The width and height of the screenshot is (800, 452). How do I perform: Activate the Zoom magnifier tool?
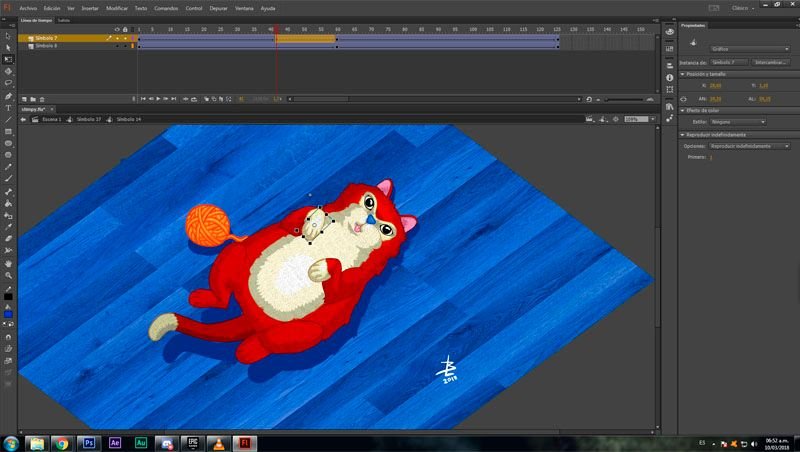click(x=8, y=275)
